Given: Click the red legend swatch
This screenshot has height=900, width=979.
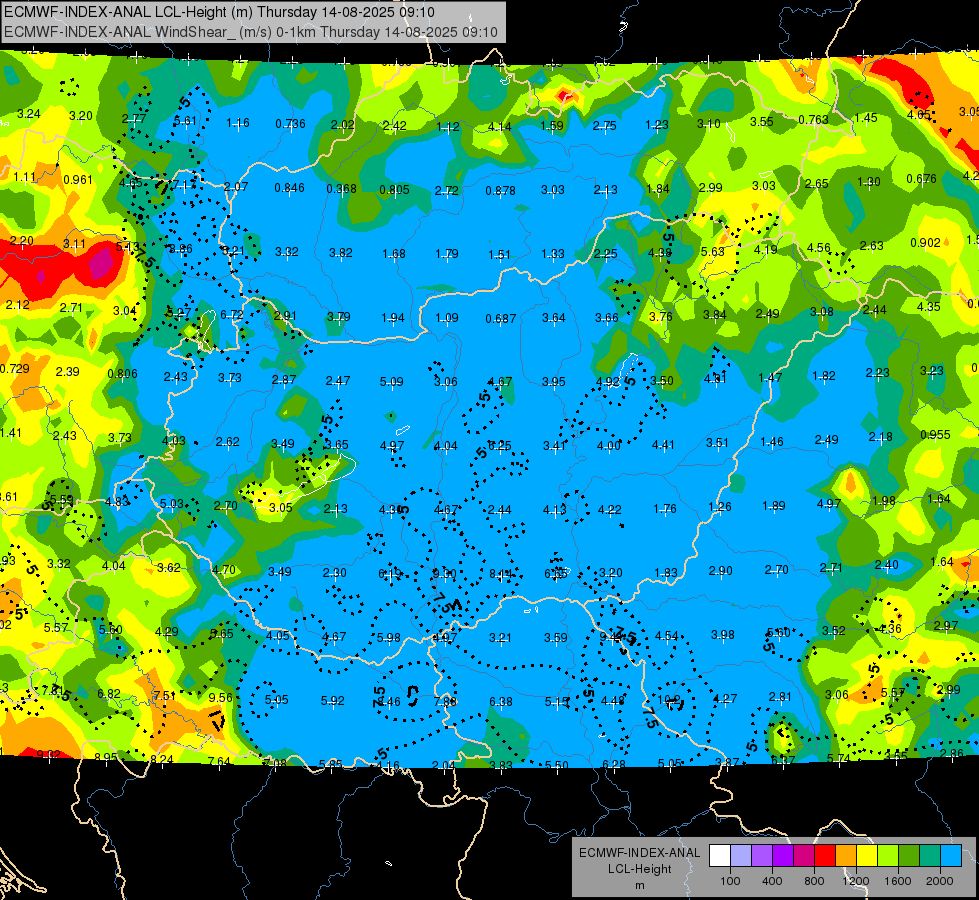Looking at the screenshot, I should tap(825, 856).
